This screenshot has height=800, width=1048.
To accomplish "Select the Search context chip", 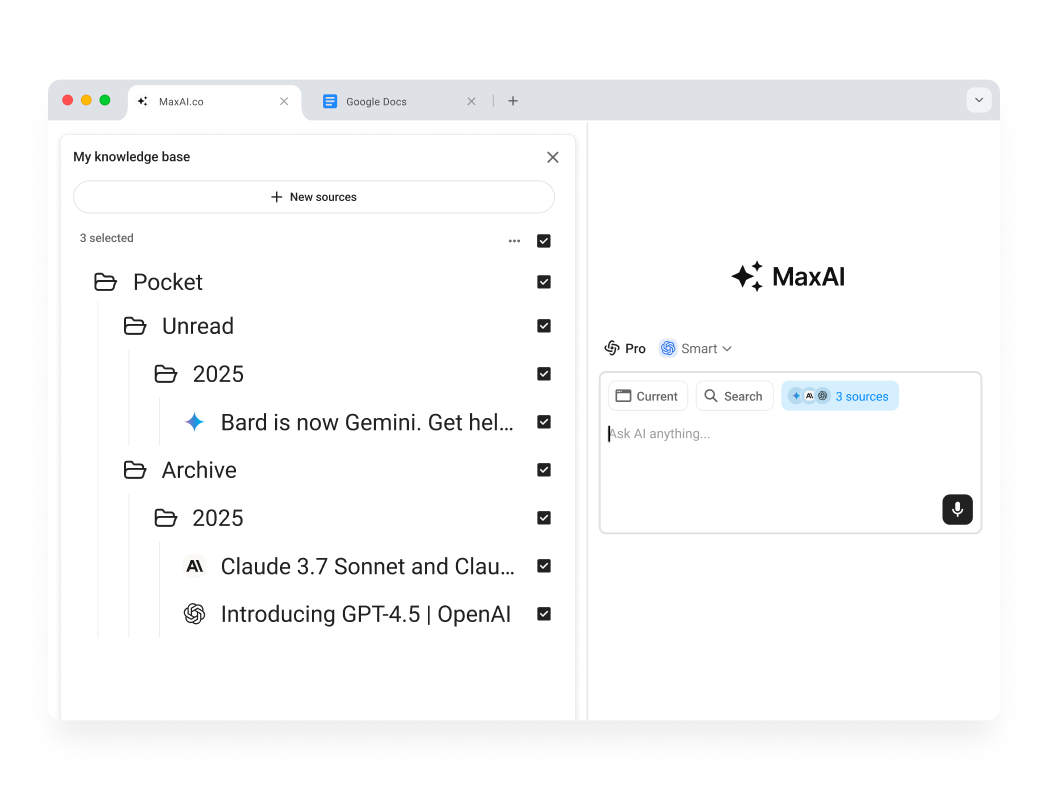I will point(735,396).
